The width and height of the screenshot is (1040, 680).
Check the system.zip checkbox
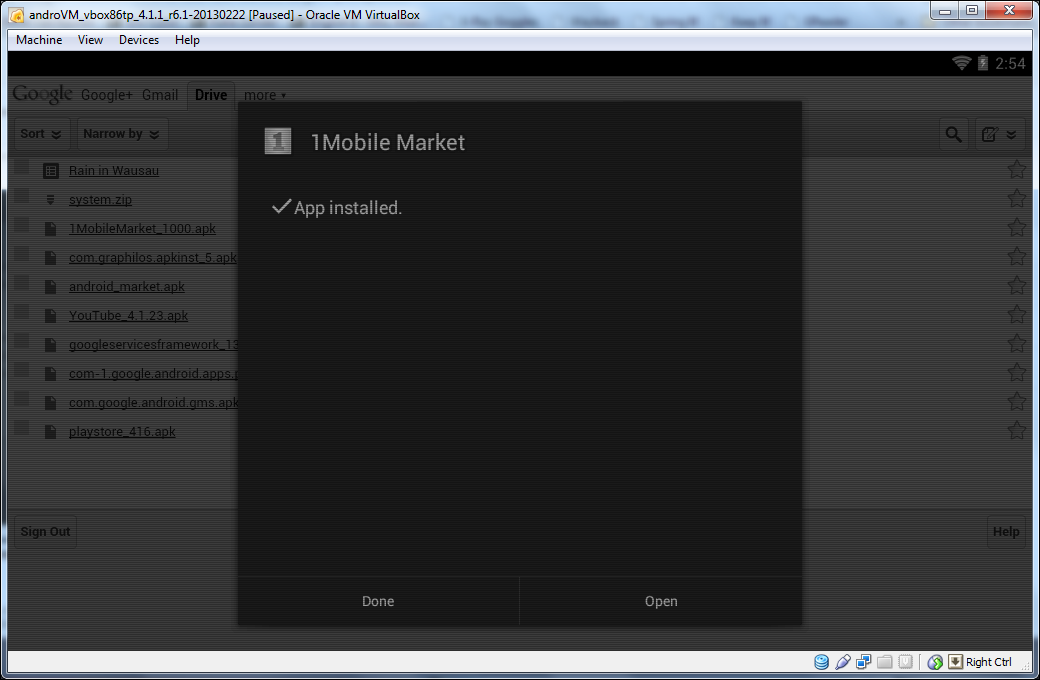21,196
